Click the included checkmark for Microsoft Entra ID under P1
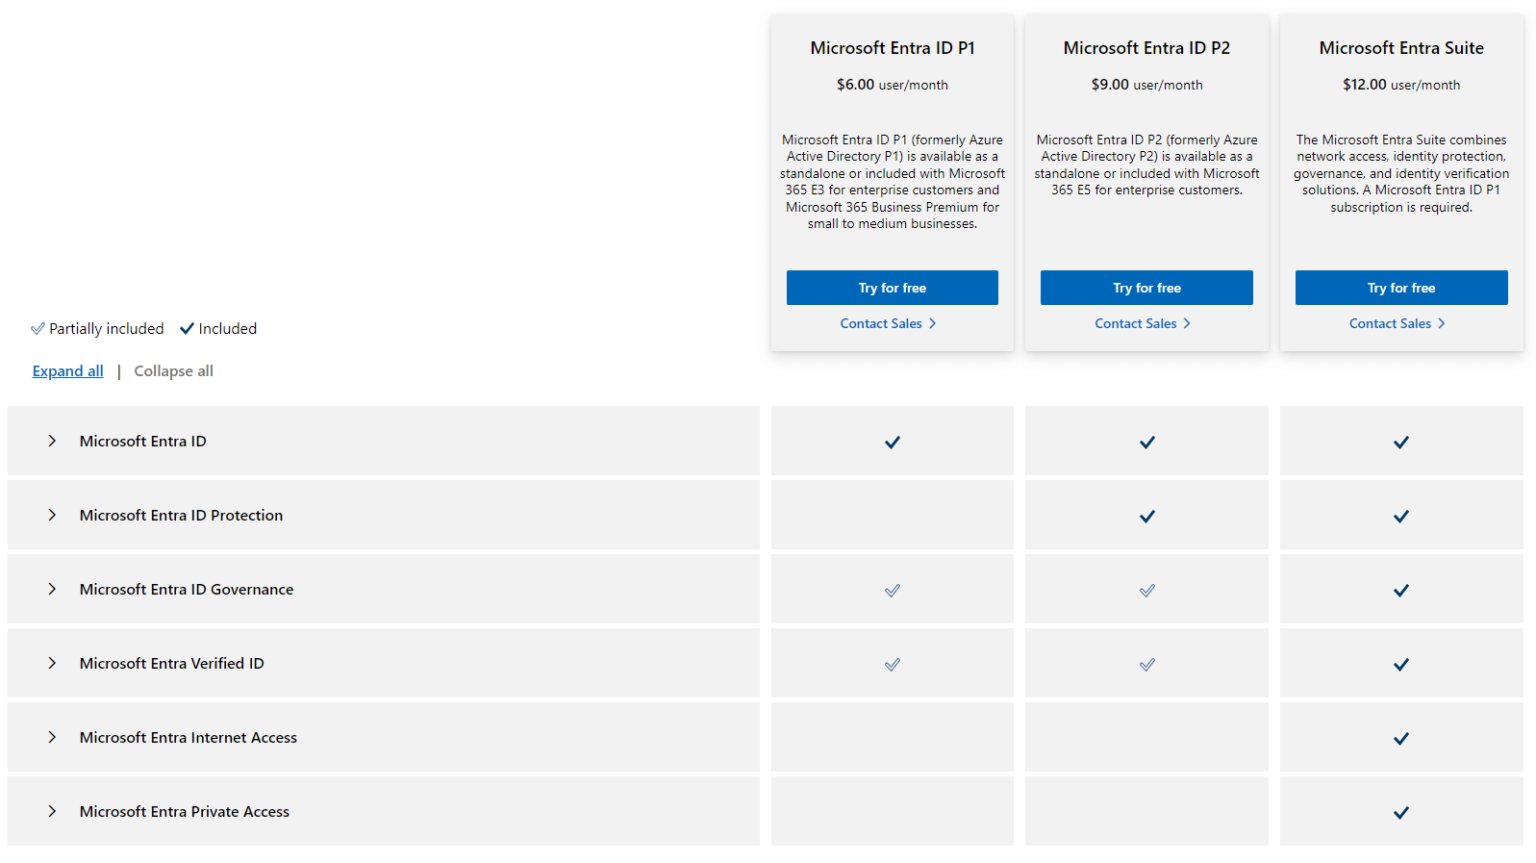 click(893, 441)
